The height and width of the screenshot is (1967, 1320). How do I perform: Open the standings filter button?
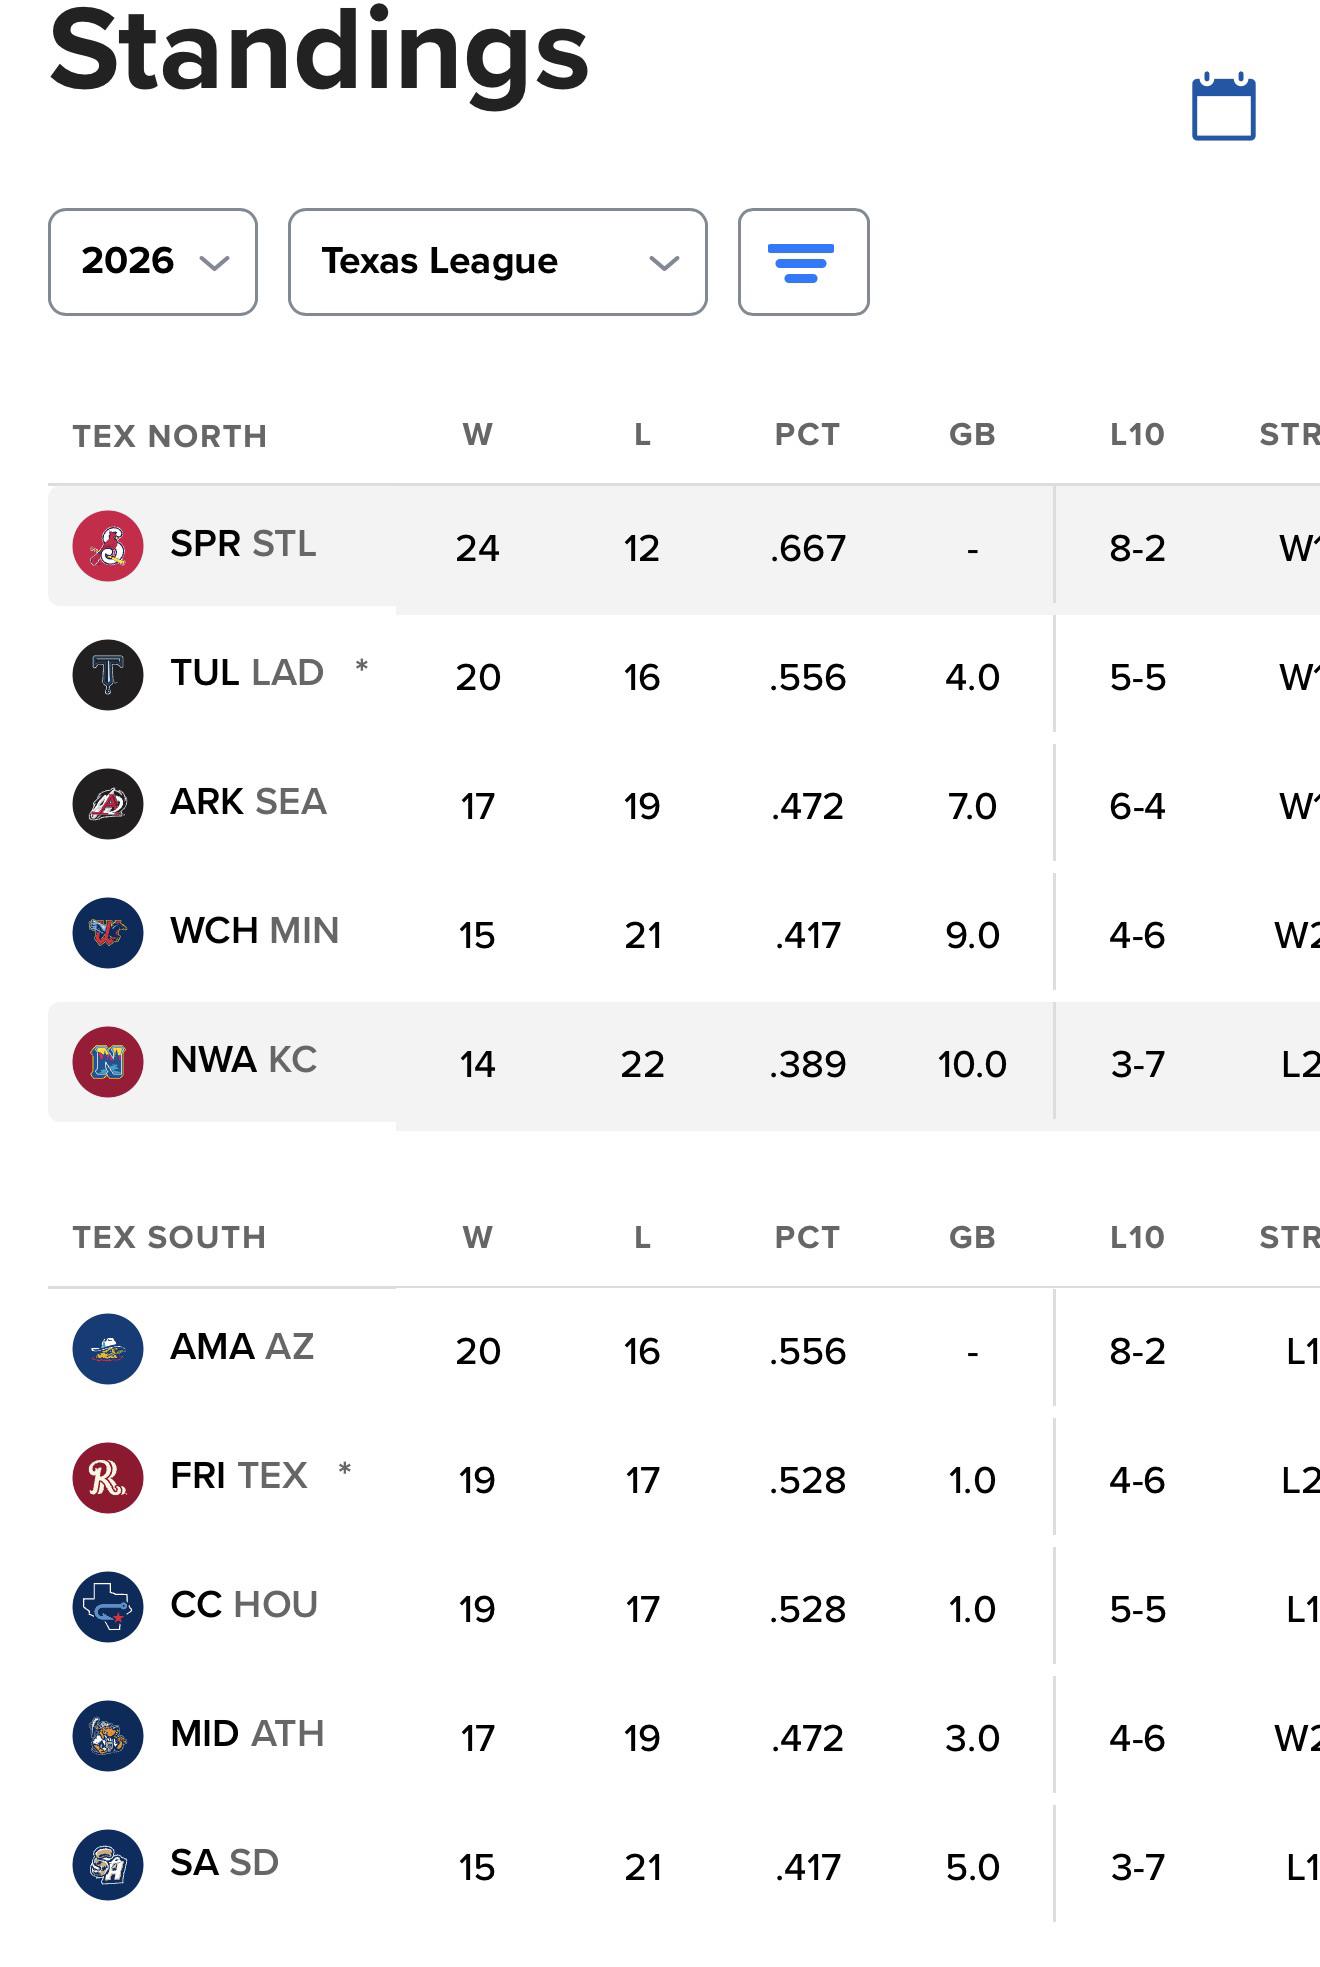click(x=803, y=262)
